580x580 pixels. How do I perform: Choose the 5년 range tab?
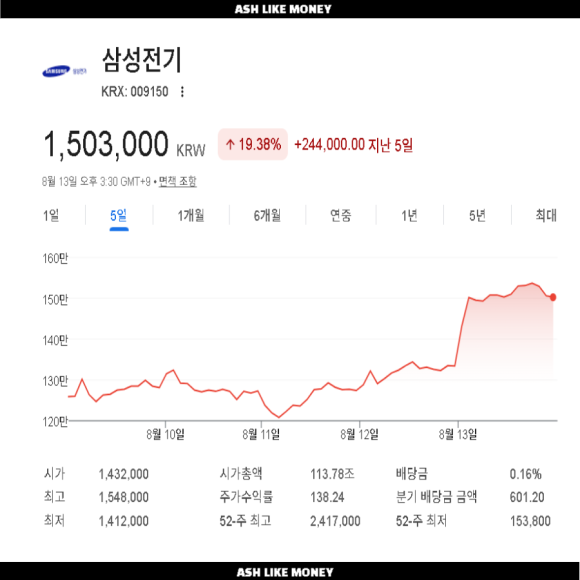[x=477, y=215]
